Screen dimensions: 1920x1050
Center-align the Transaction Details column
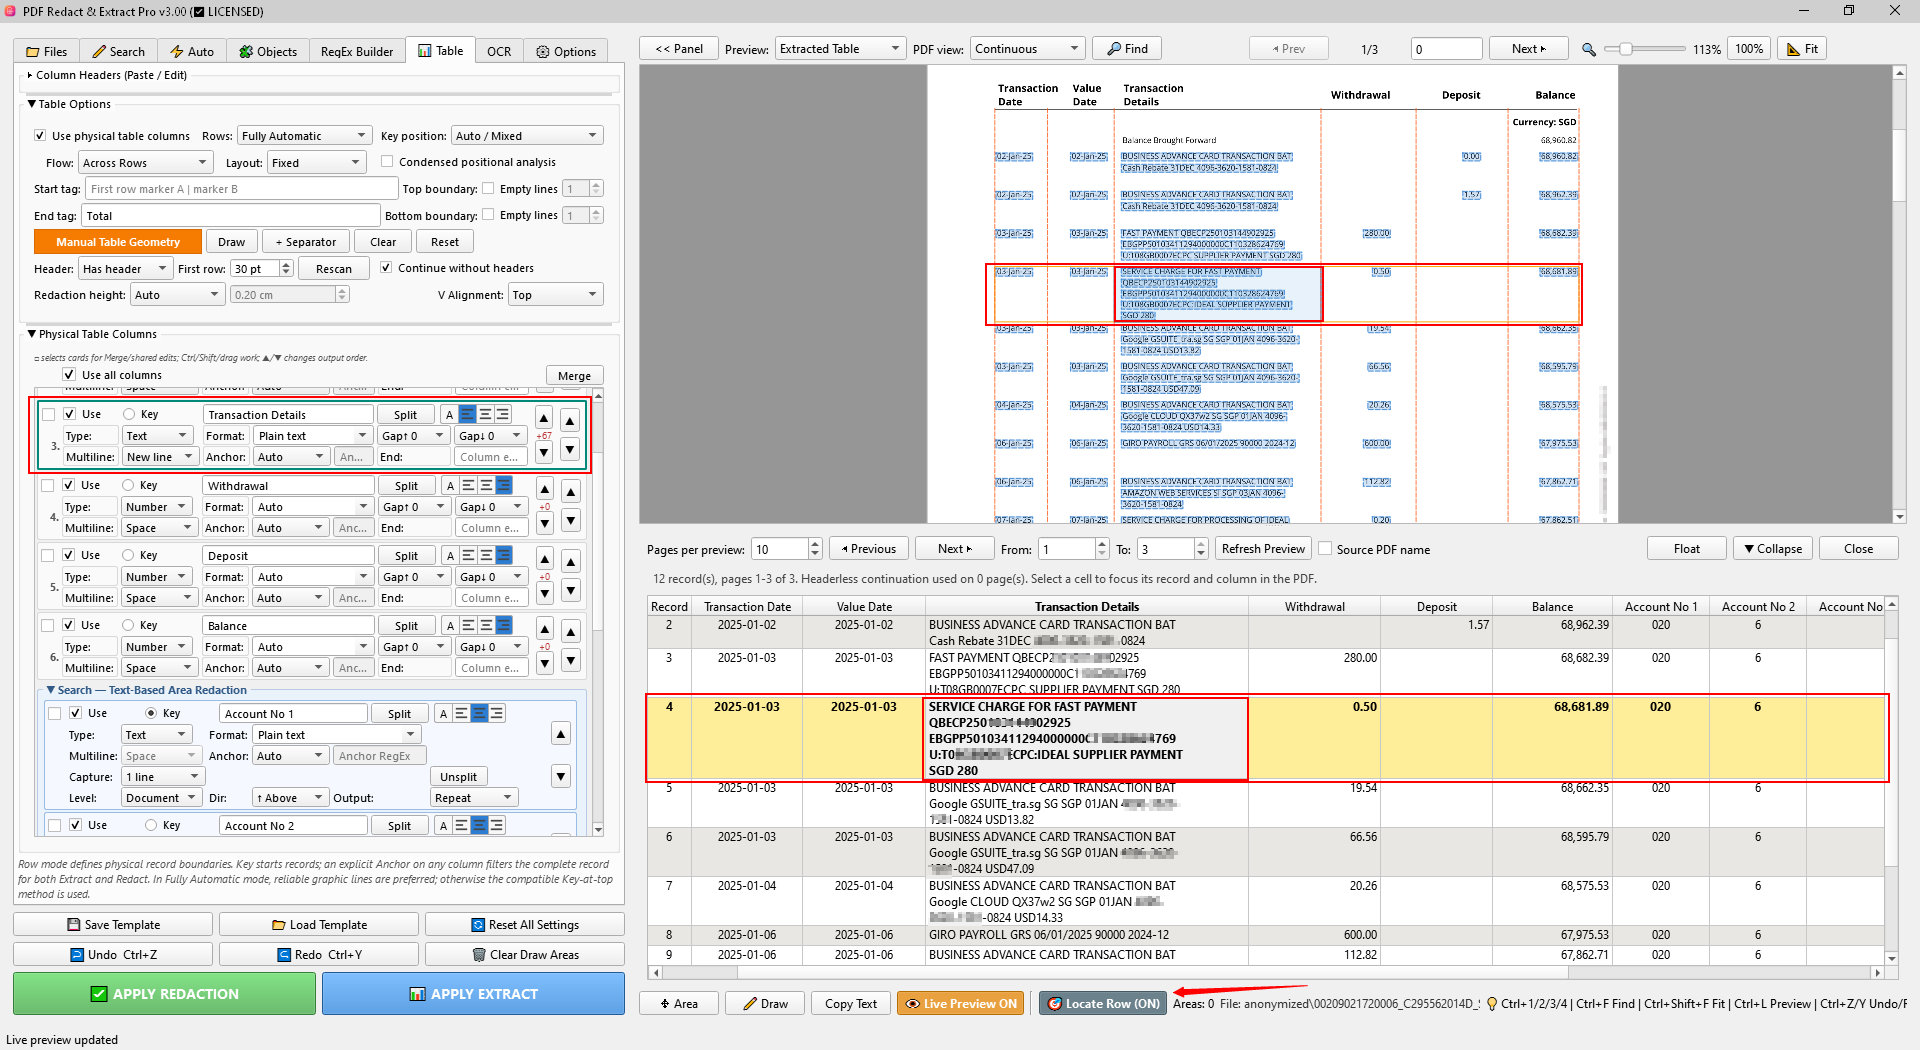tap(485, 414)
